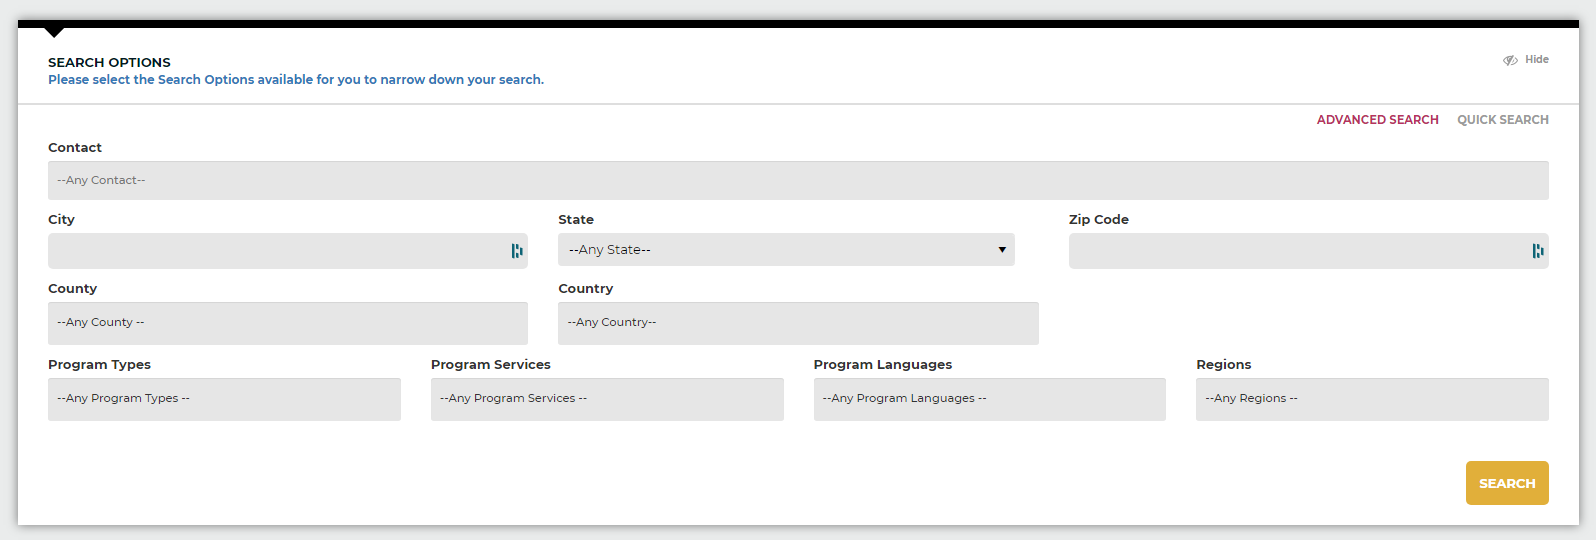Screen dimensions: 1596x540
Task: Open the Any Country selector
Action: coord(797,323)
